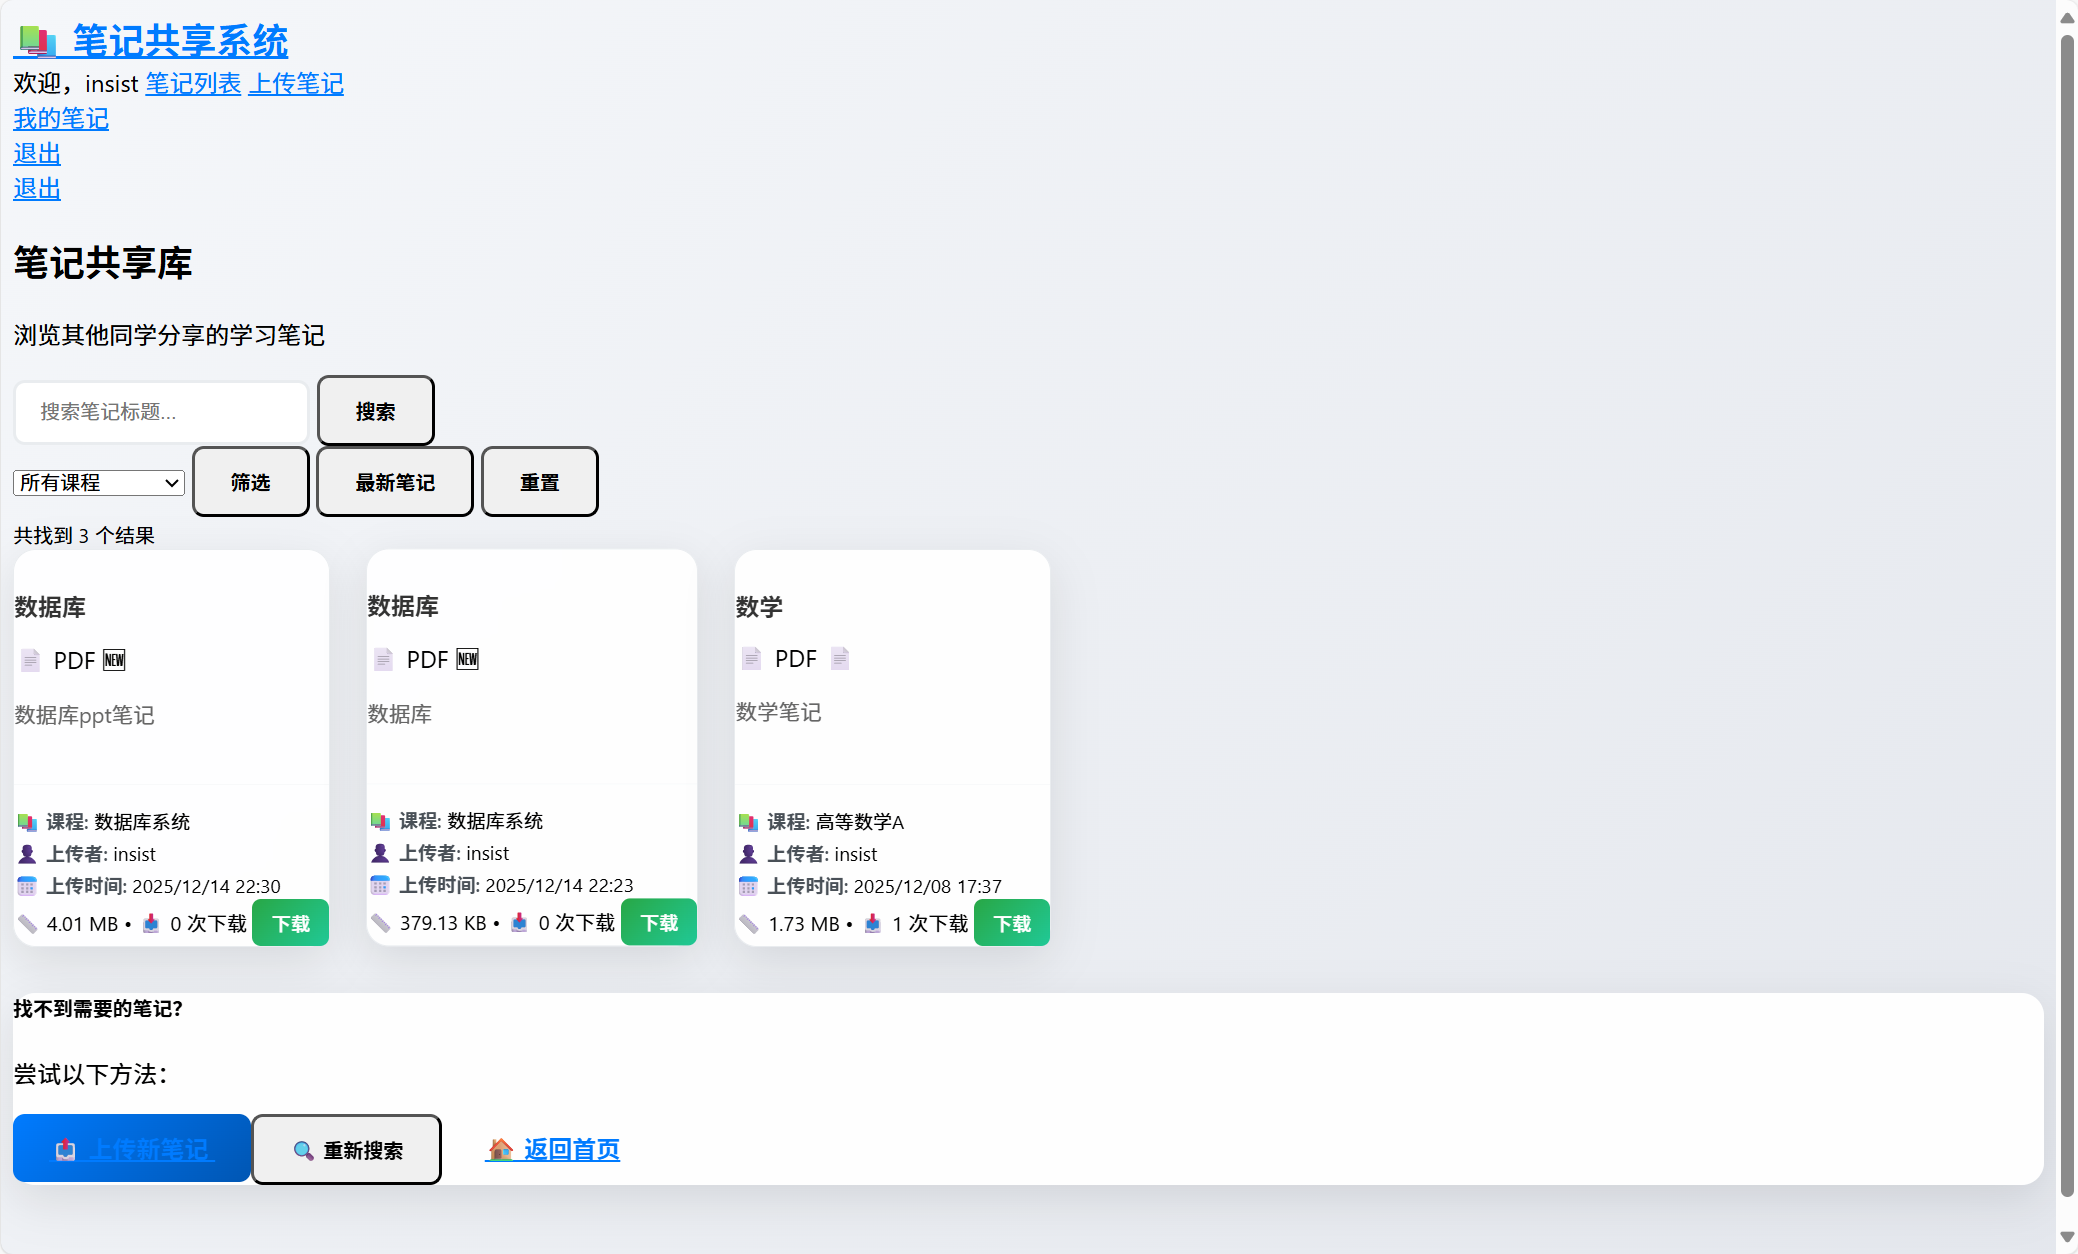Click NEW badge icon on first 数据库 card
The height and width of the screenshot is (1254, 2078).
(114, 660)
